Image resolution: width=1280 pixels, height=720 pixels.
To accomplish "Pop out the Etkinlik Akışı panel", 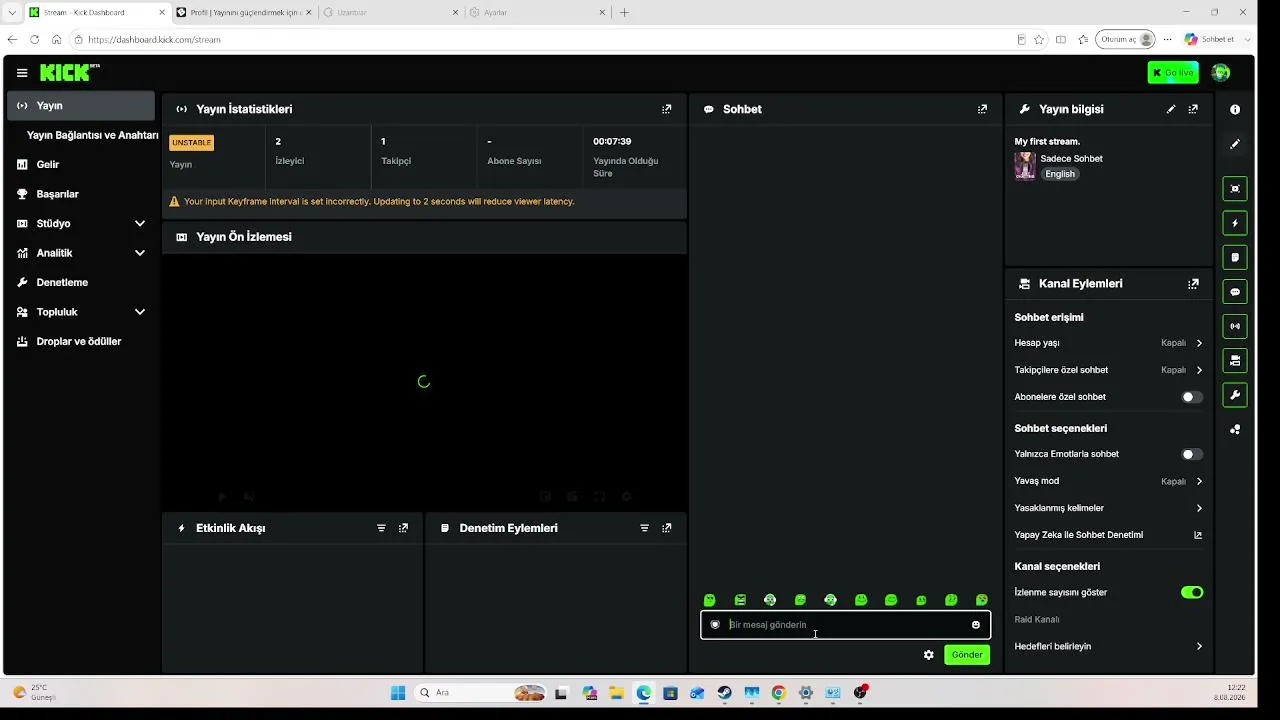I will [403, 528].
